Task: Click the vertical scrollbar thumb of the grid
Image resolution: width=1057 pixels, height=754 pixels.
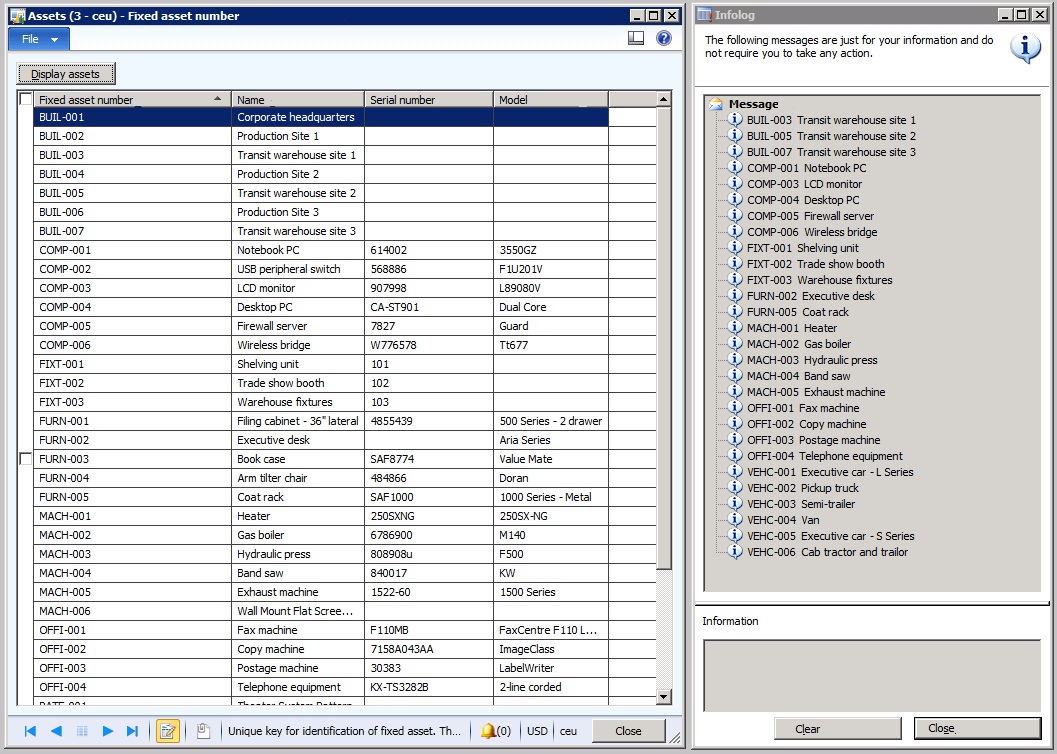Action: click(x=664, y=338)
